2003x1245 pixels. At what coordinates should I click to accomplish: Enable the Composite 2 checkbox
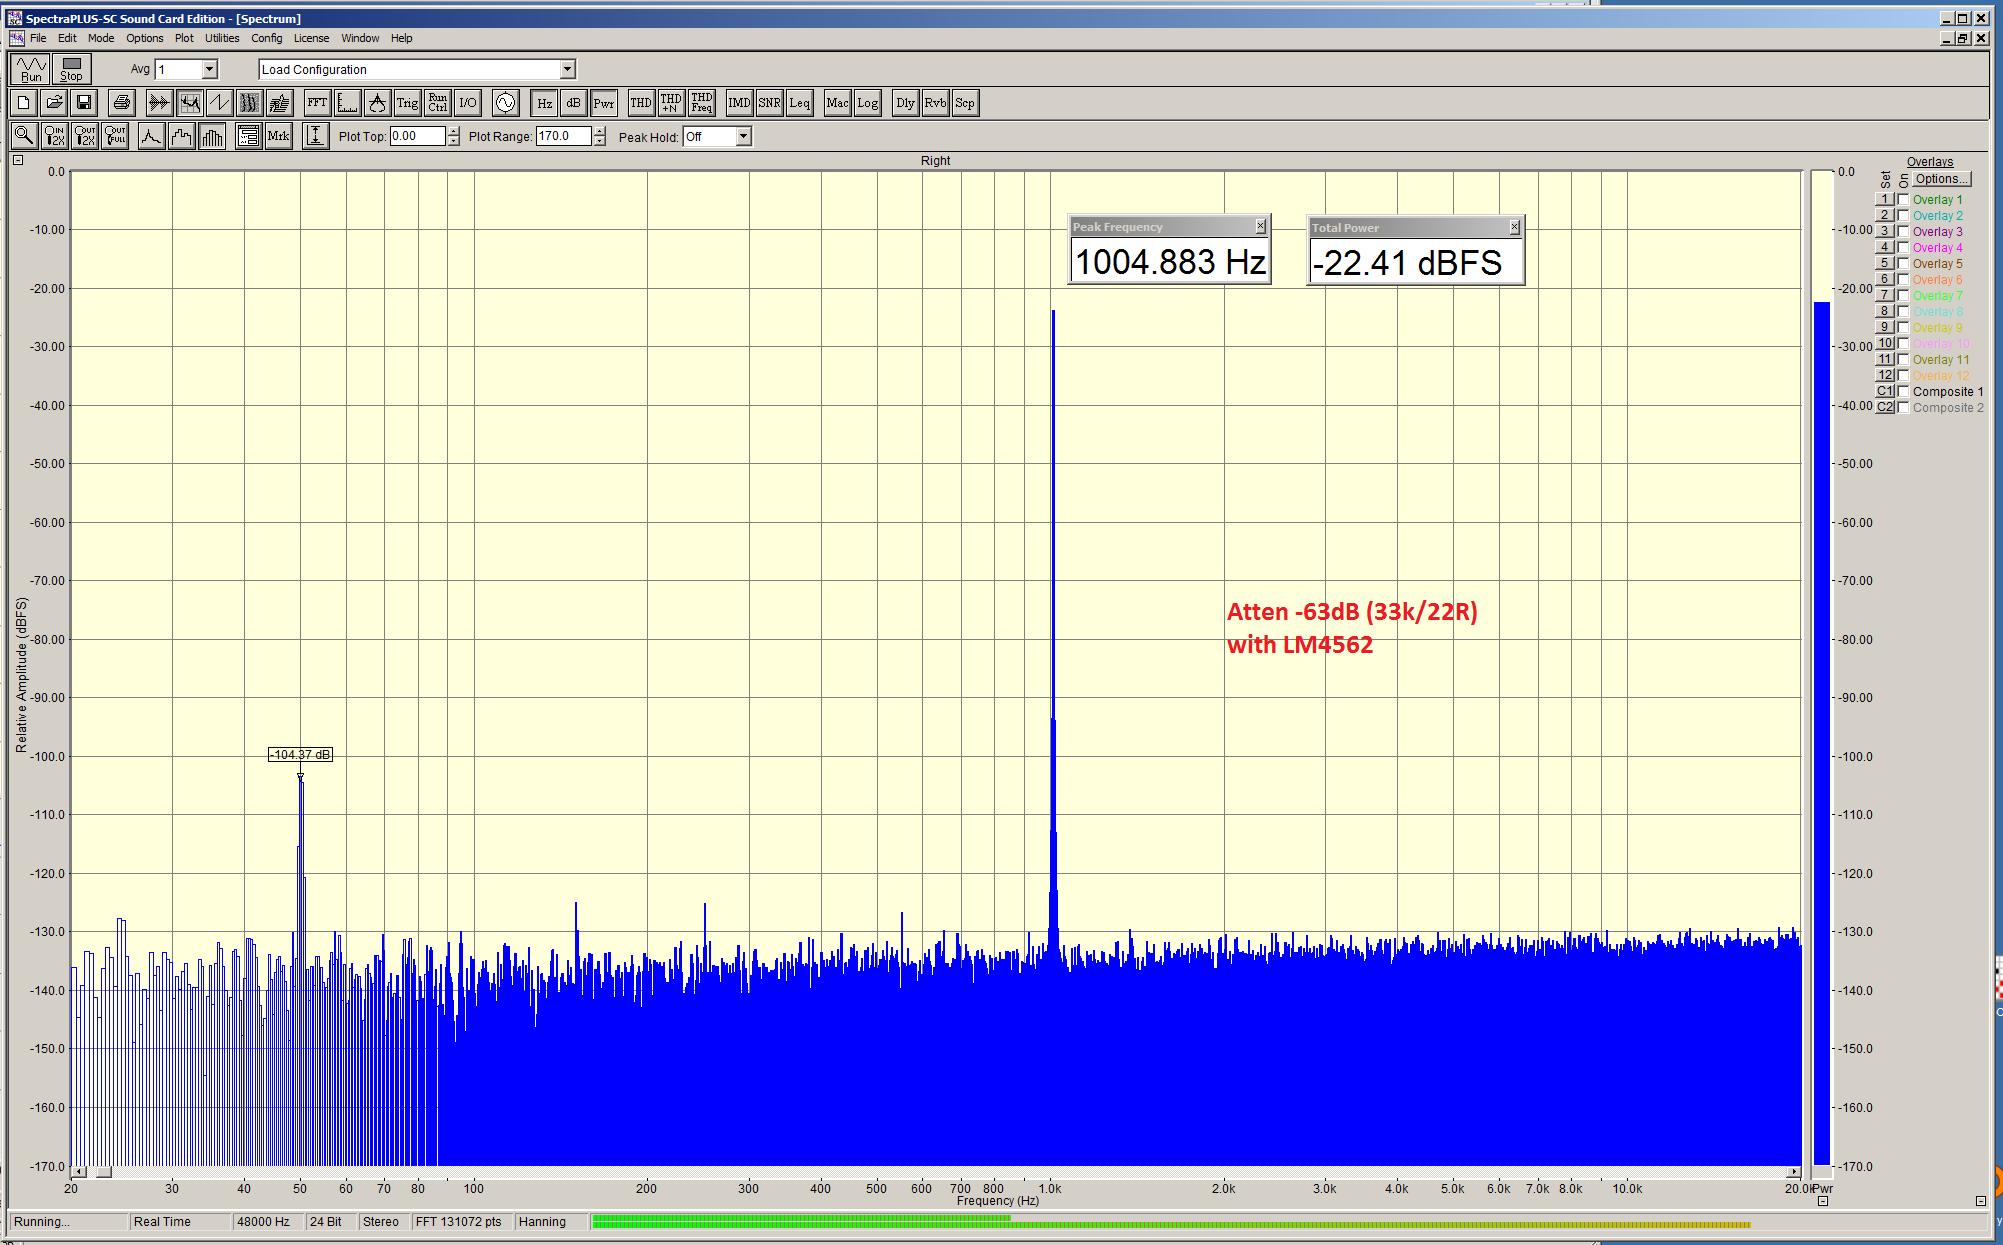pos(1903,407)
